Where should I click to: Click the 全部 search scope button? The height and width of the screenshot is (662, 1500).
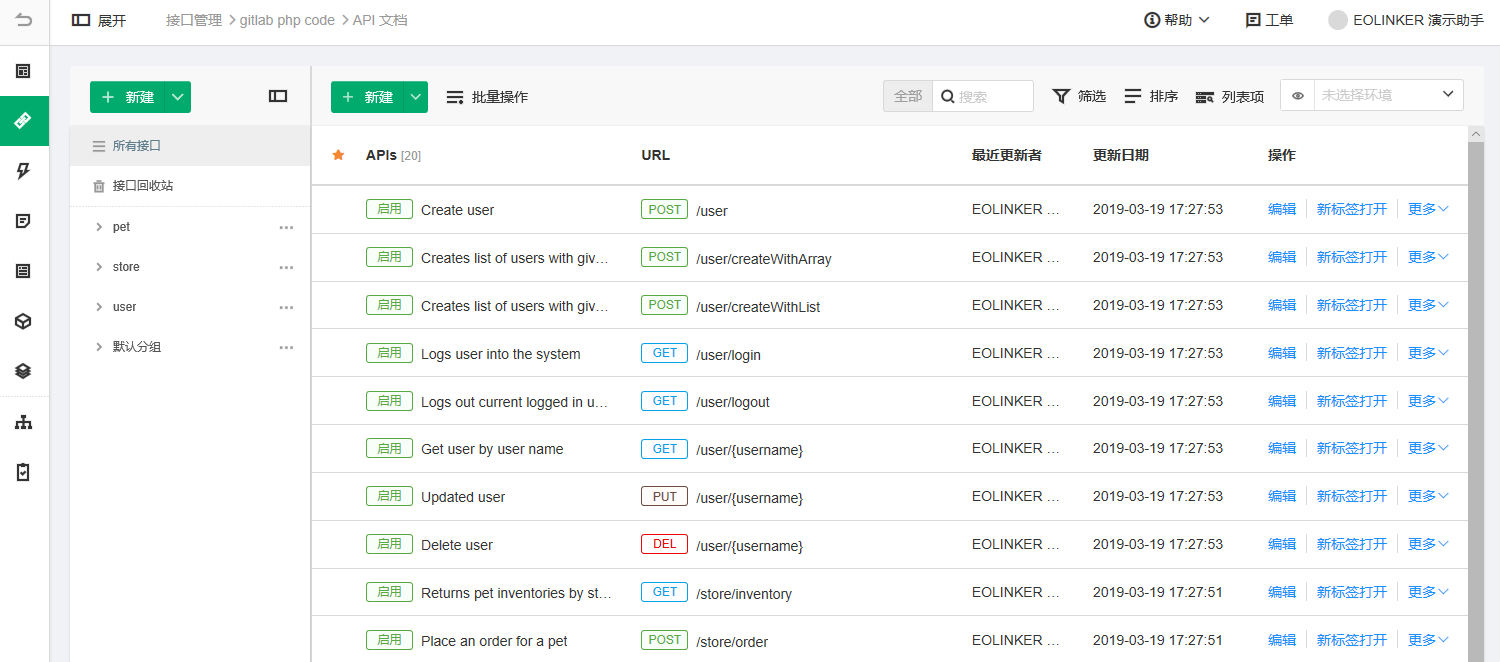pyautogui.click(x=908, y=96)
